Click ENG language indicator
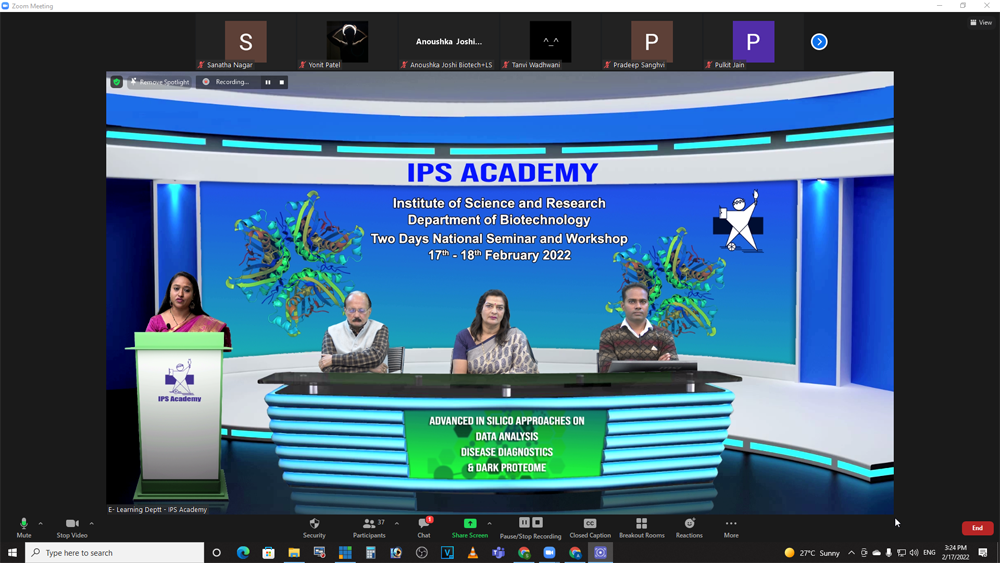1000x563 pixels. pyautogui.click(x=929, y=553)
